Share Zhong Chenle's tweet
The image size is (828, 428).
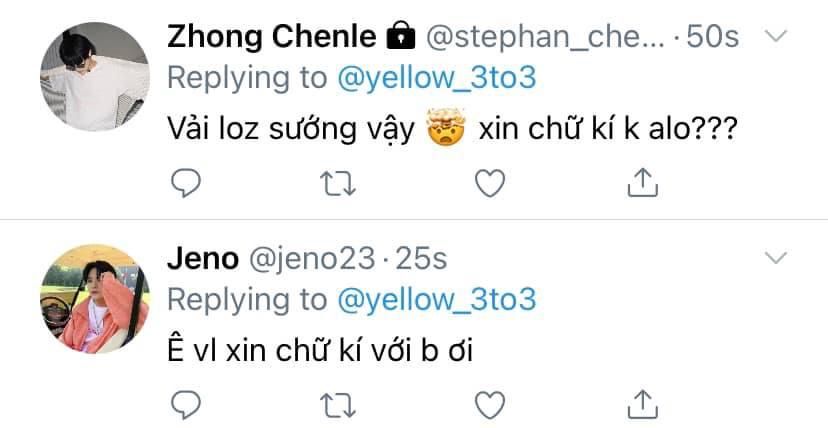tap(642, 183)
